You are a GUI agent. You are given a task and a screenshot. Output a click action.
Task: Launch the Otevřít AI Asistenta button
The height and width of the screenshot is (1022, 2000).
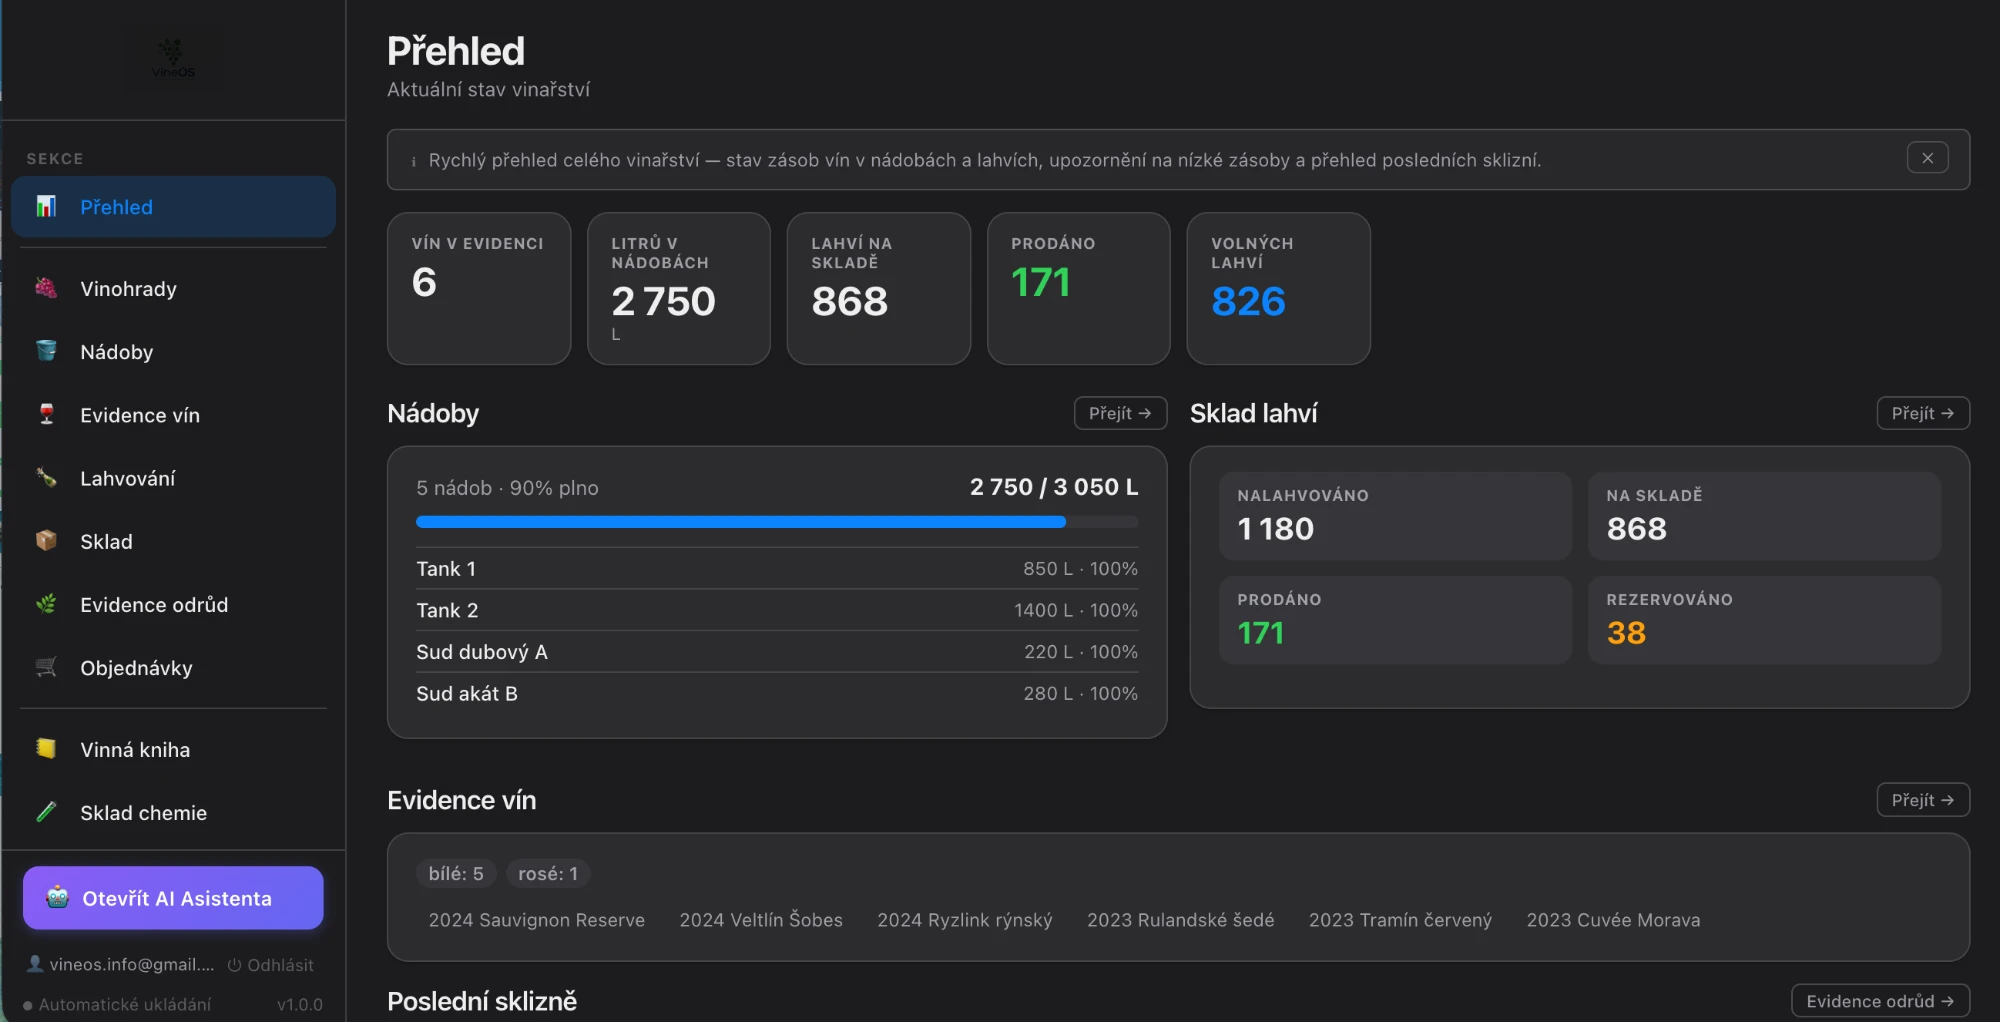pos(173,898)
